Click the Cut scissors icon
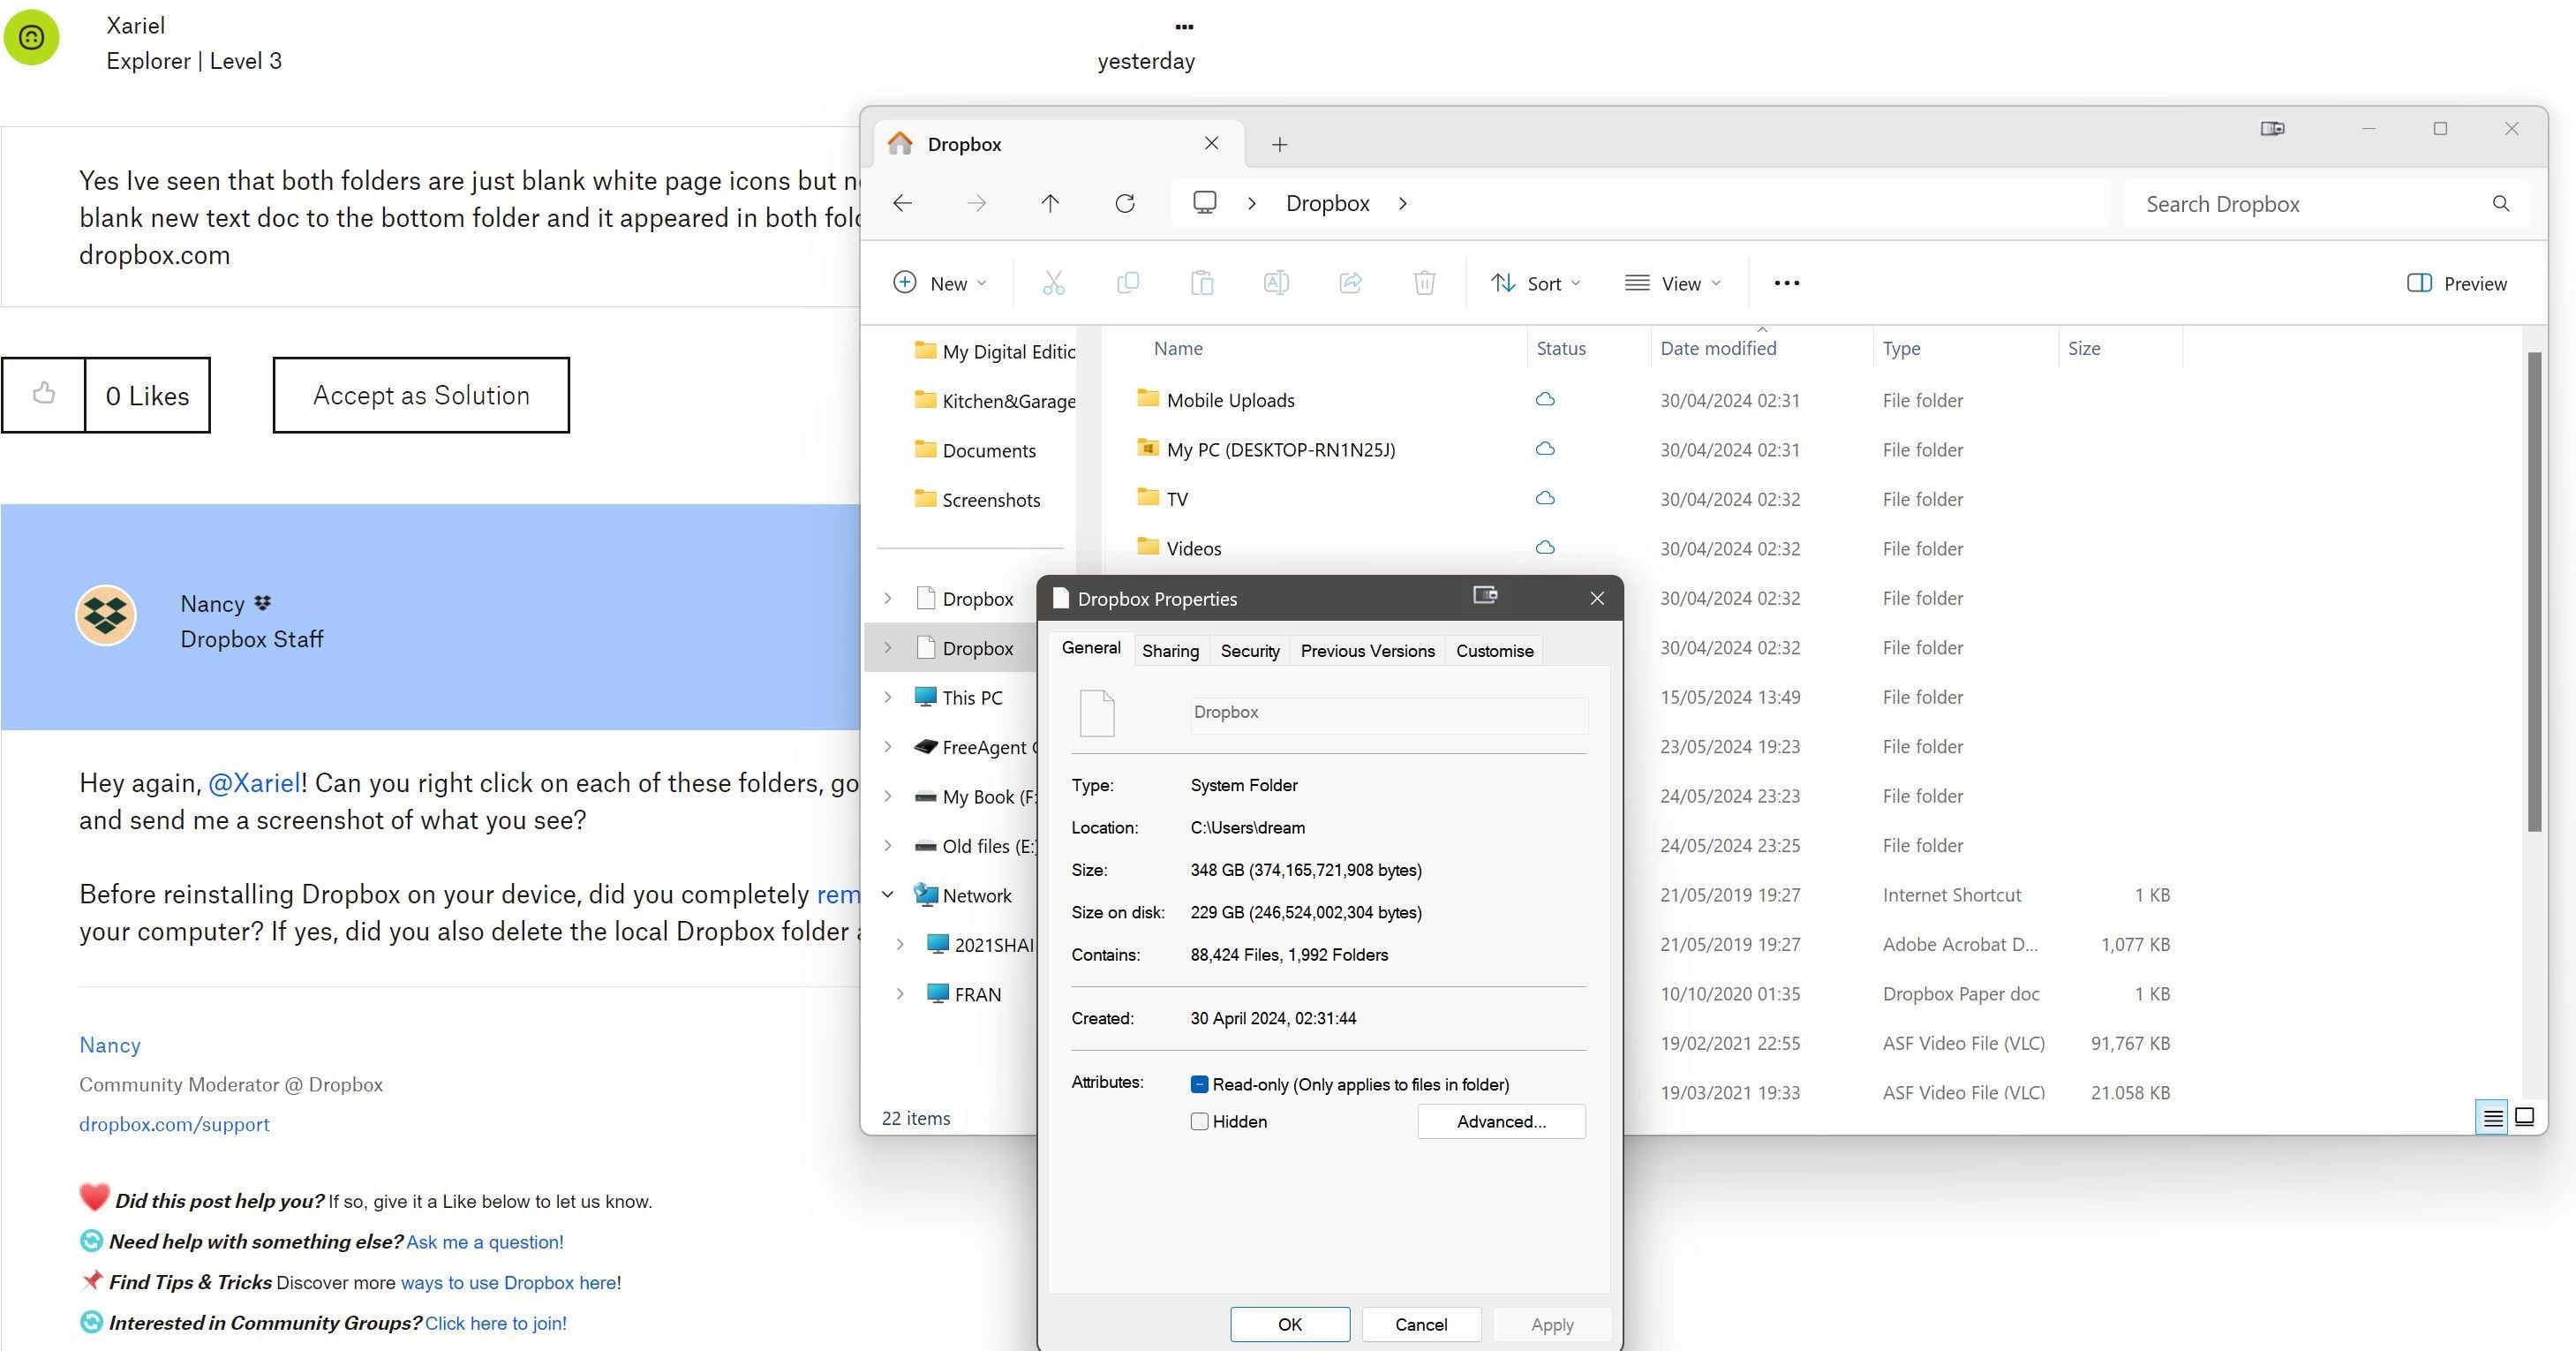 pyautogui.click(x=1053, y=283)
